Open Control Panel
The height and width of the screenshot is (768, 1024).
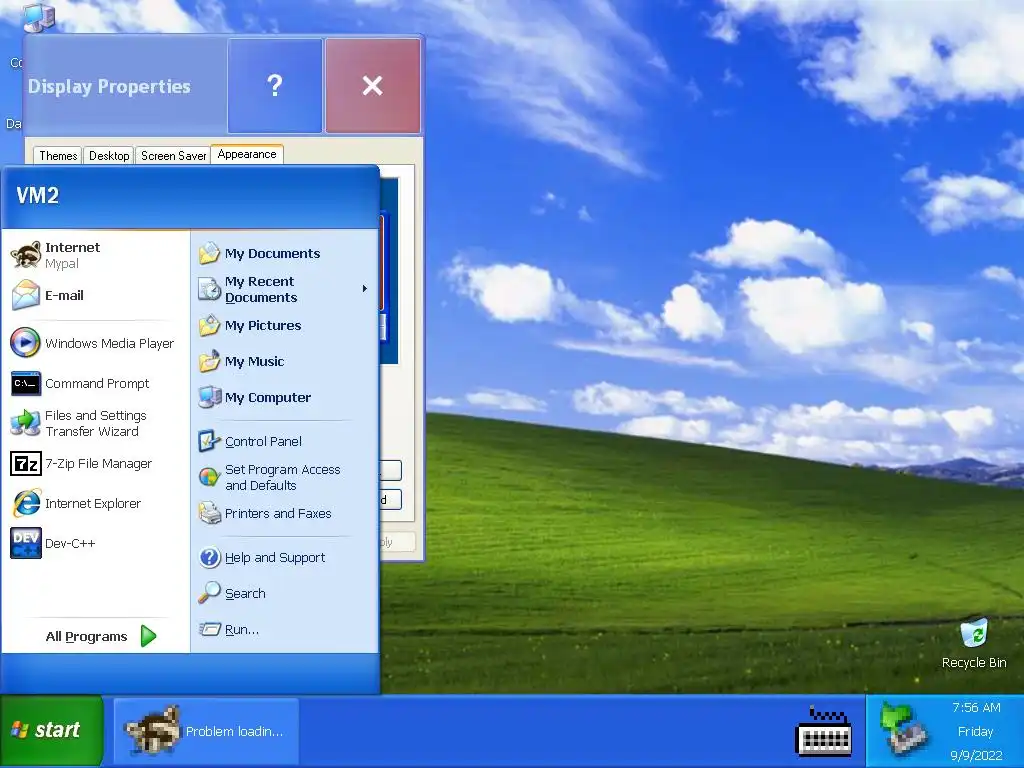pyautogui.click(x=284, y=441)
